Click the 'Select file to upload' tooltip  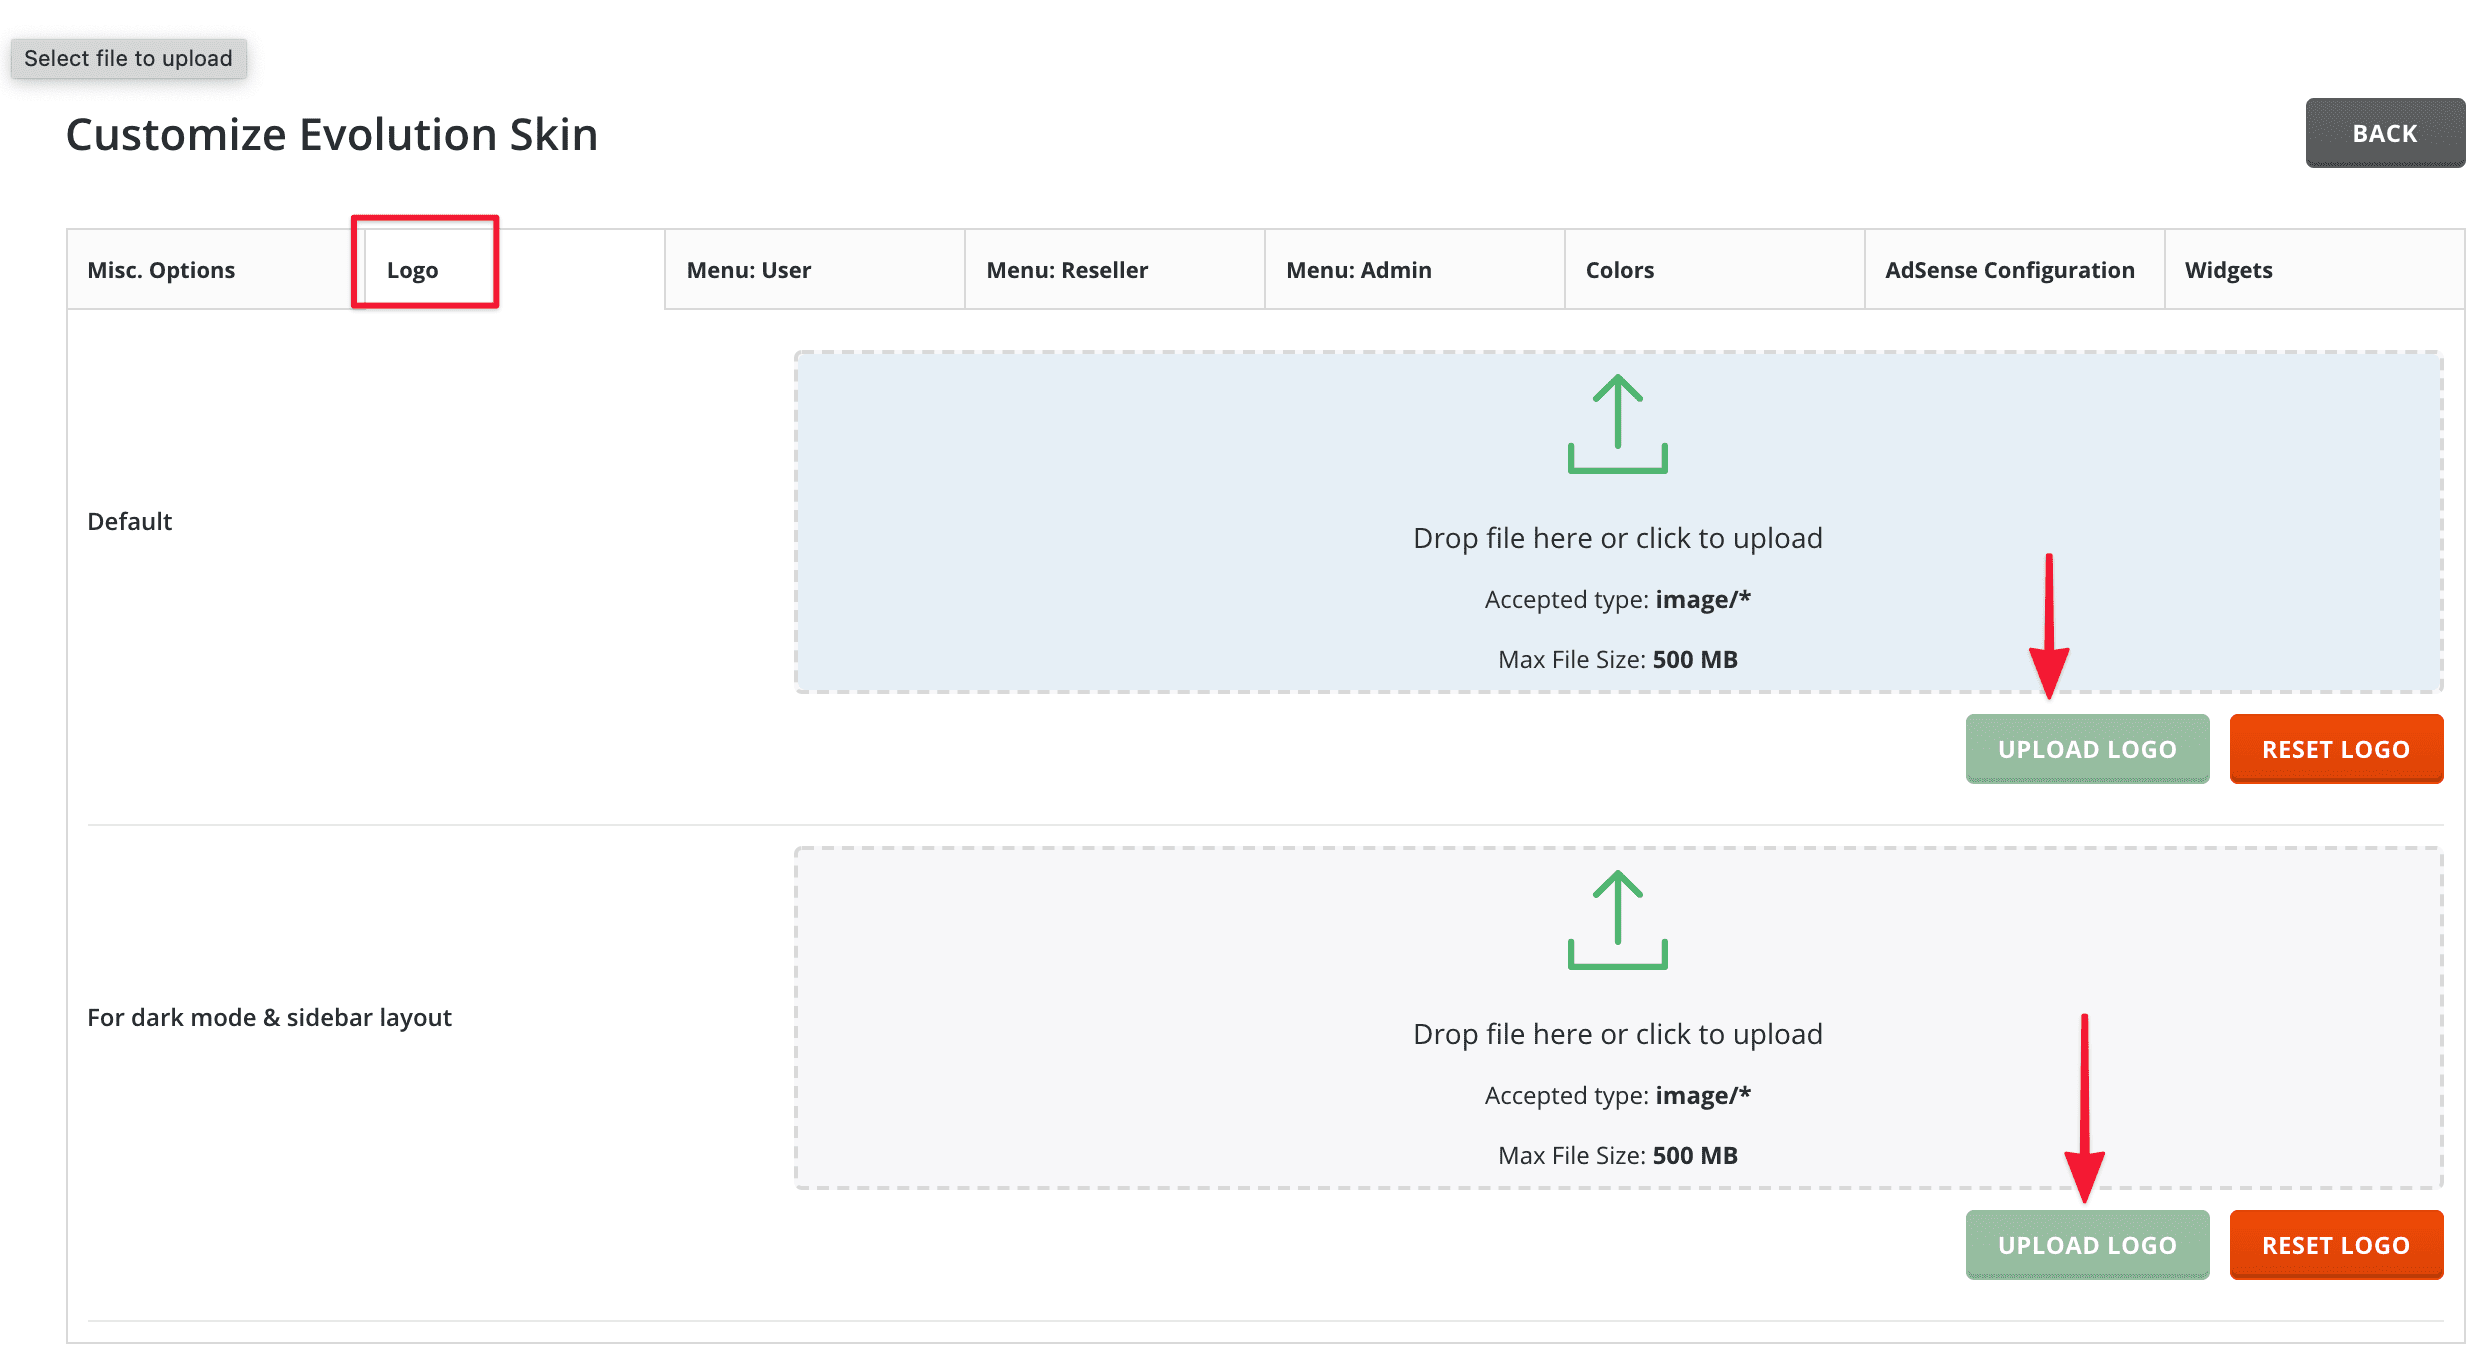[x=128, y=58]
